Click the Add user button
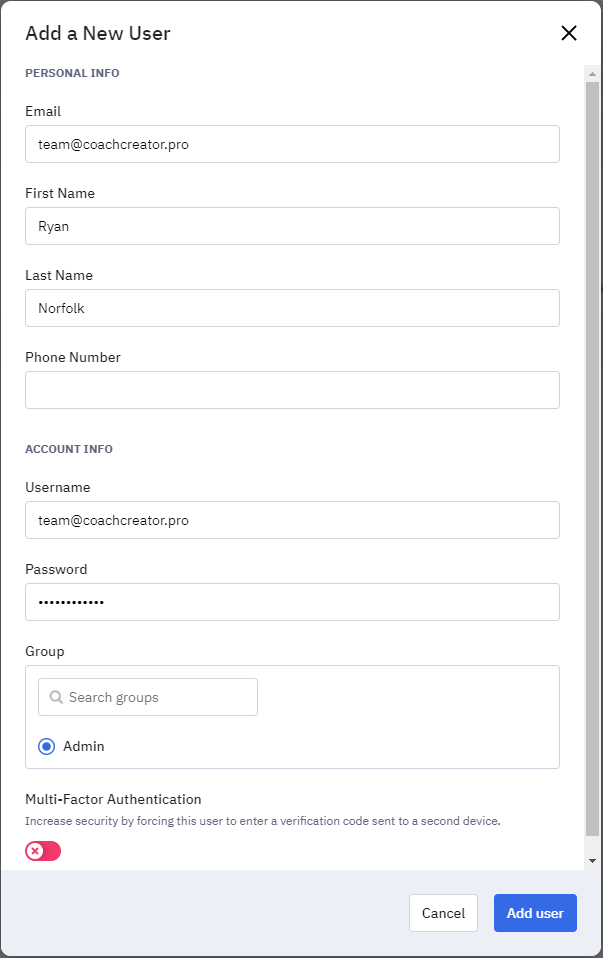 tap(535, 913)
